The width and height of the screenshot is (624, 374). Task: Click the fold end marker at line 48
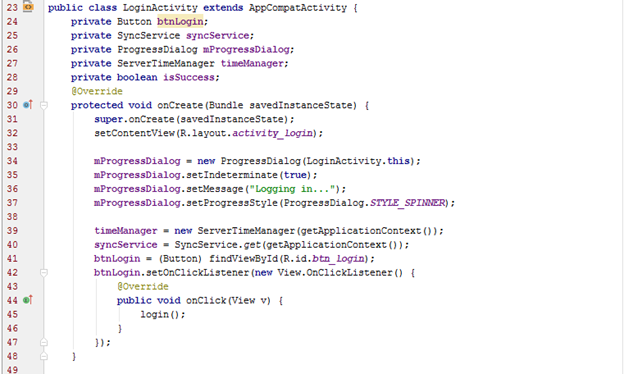tap(44, 356)
